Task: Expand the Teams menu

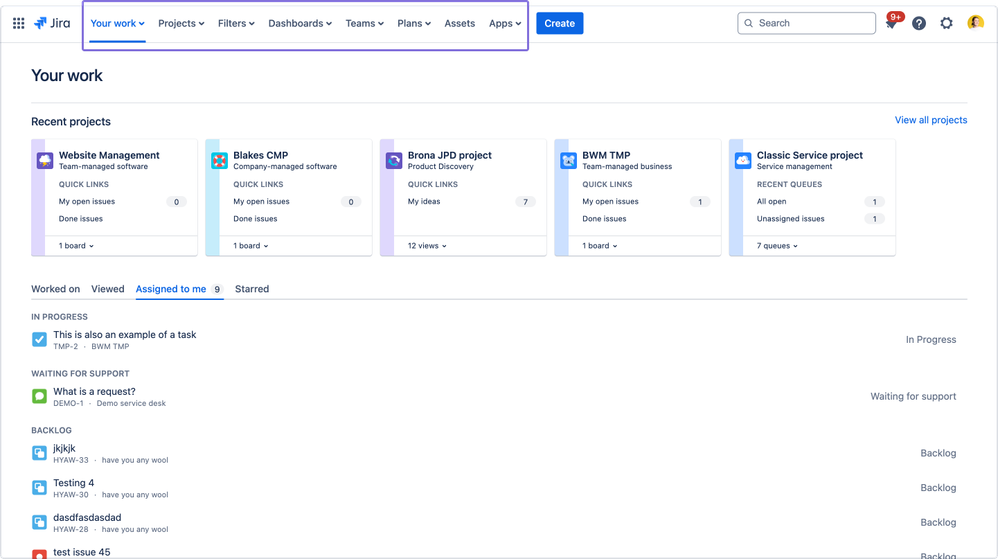Action: (x=365, y=24)
